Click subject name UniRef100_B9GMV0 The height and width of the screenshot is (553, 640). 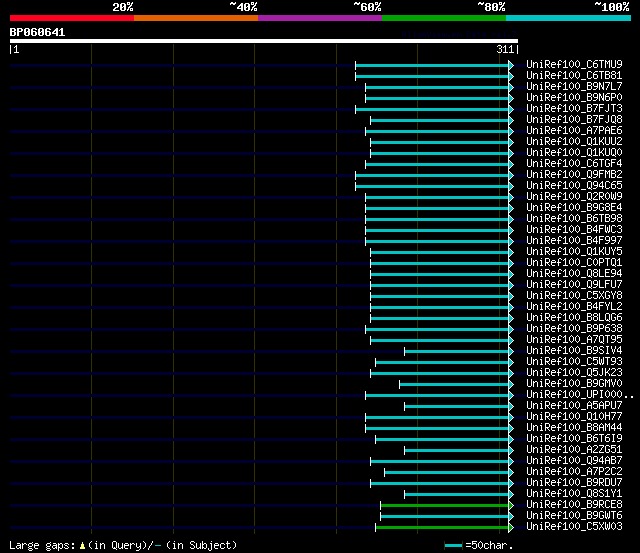574,384
